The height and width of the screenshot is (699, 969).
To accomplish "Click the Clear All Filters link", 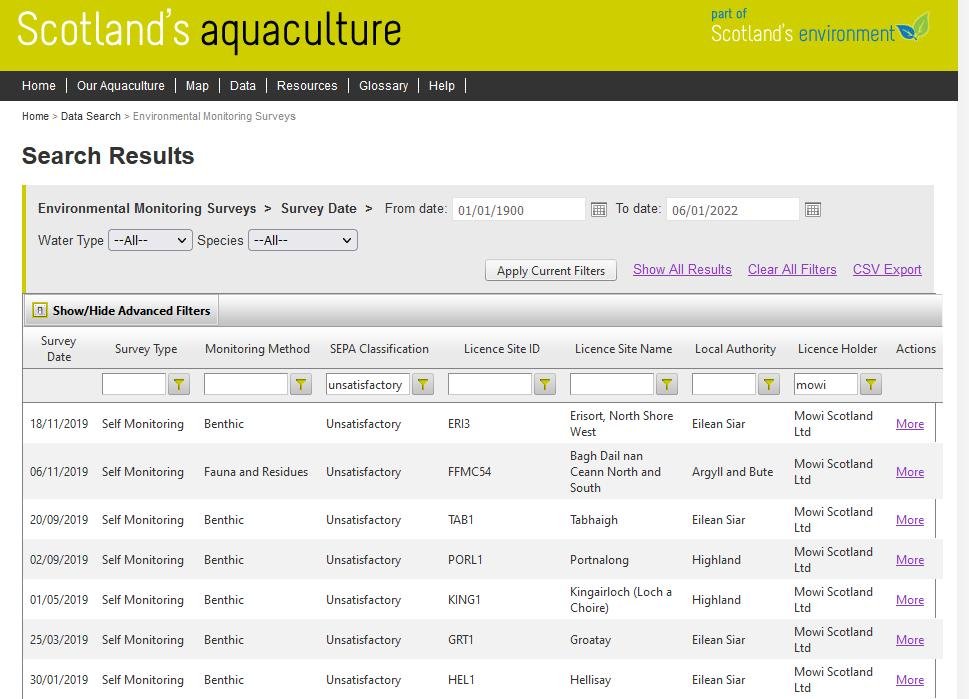I will click(x=792, y=269).
